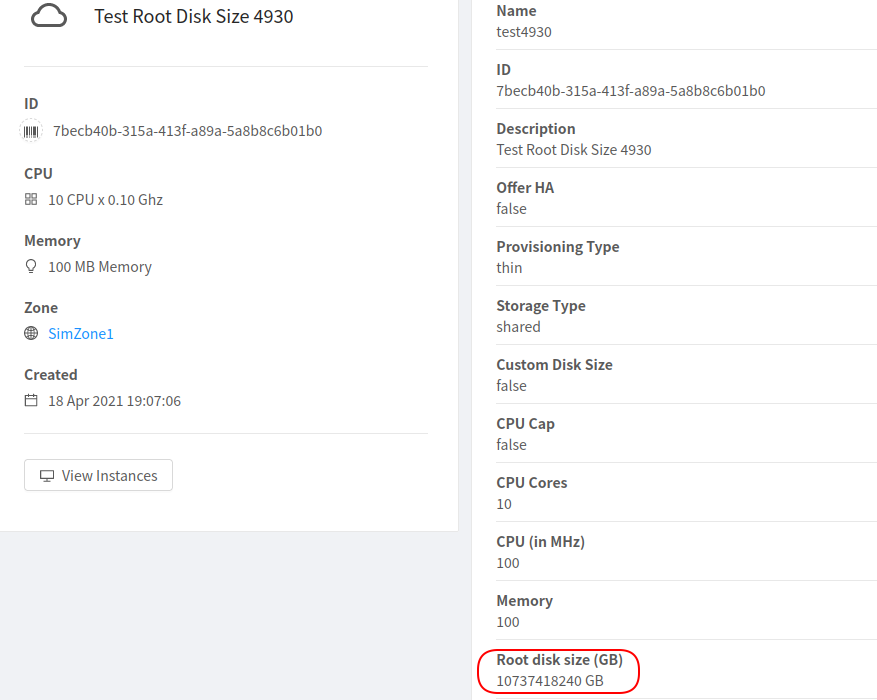
Task: Open the SimZone1 zone link
Action: pyautogui.click(x=81, y=334)
